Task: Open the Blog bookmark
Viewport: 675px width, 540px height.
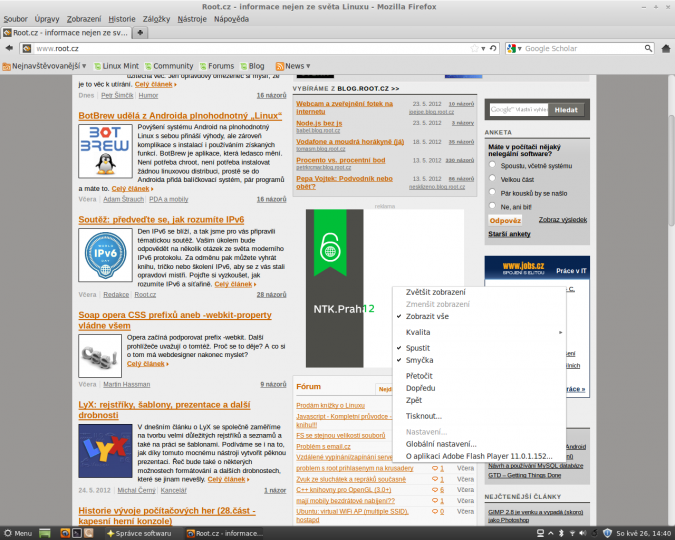Action: tap(252, 66)
